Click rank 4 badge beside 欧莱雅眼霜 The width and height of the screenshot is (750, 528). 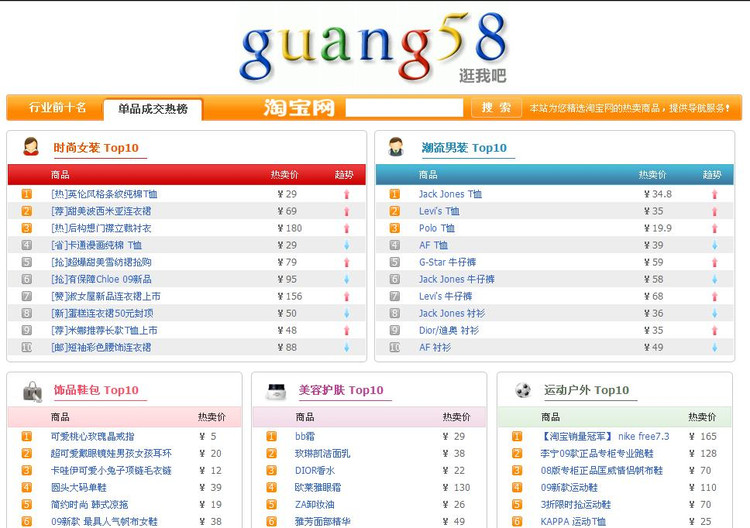point(272,487)
